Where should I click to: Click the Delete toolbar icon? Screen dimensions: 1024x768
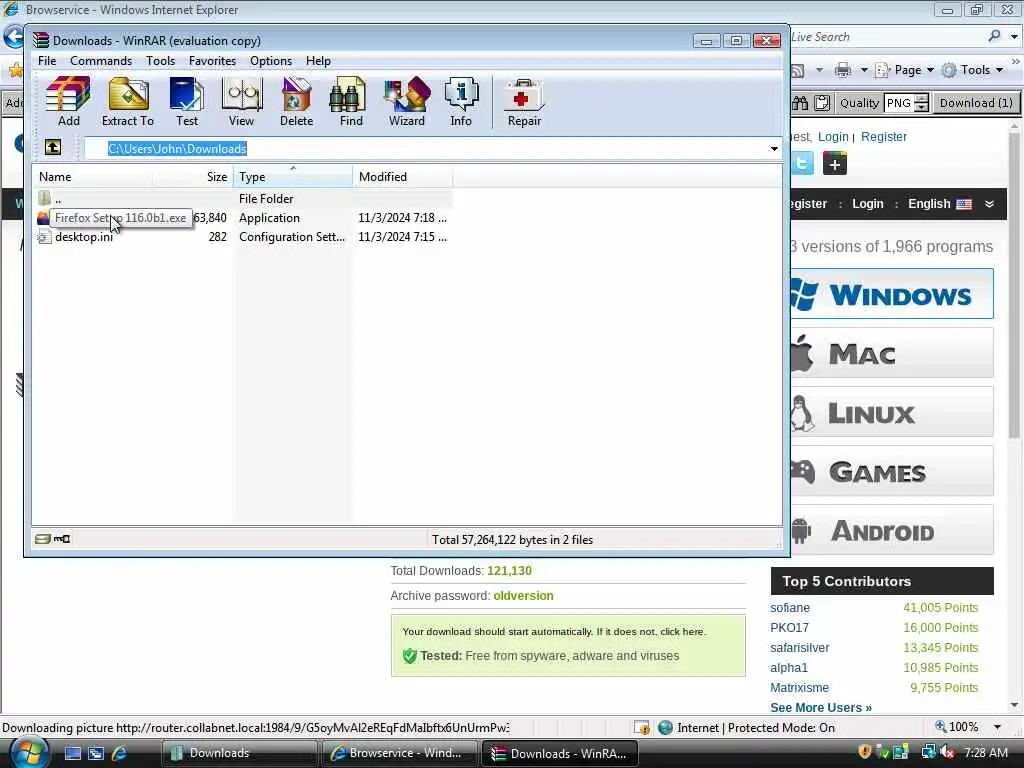pyautogui.click(x=296, y=101)
